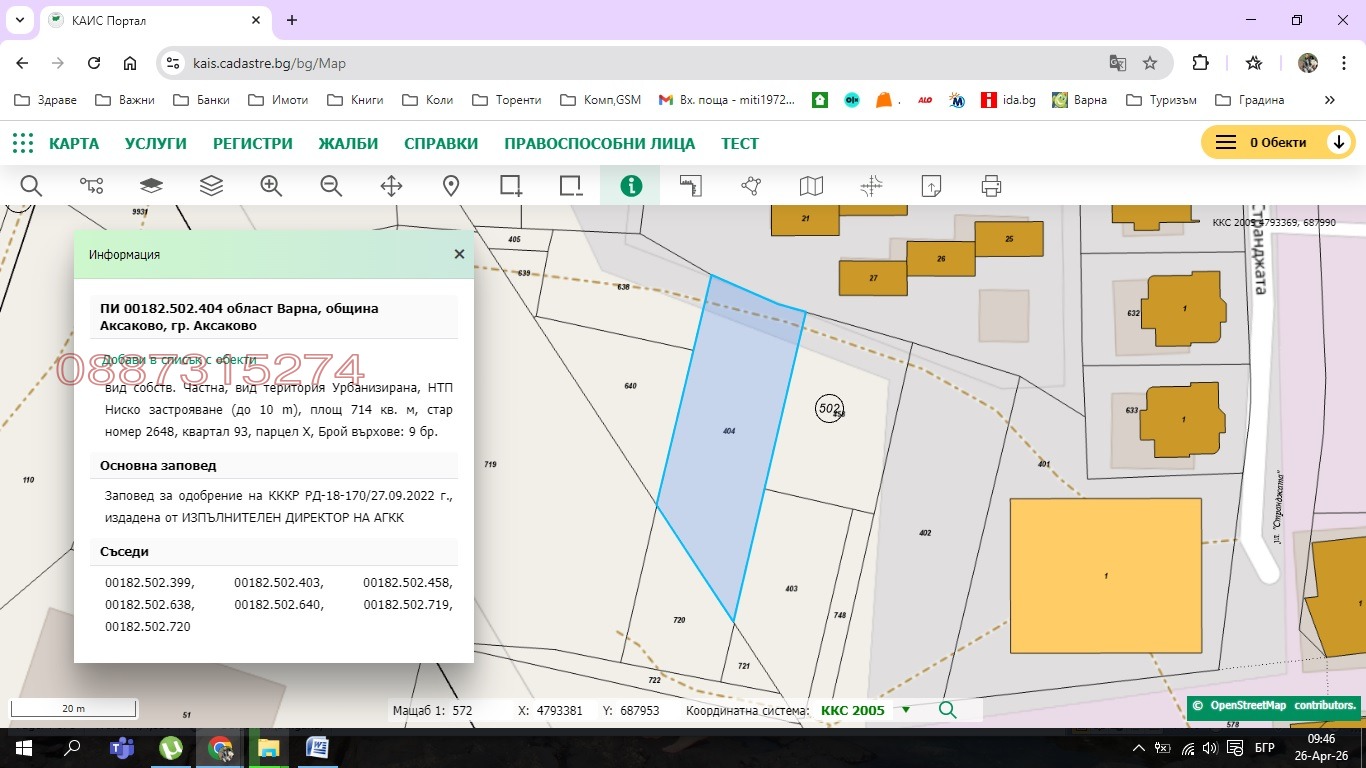This screenshot has height=768, width=1366.
Task: Open the ККС 2005 coordinate system dropdown
Action: [906, 710]
